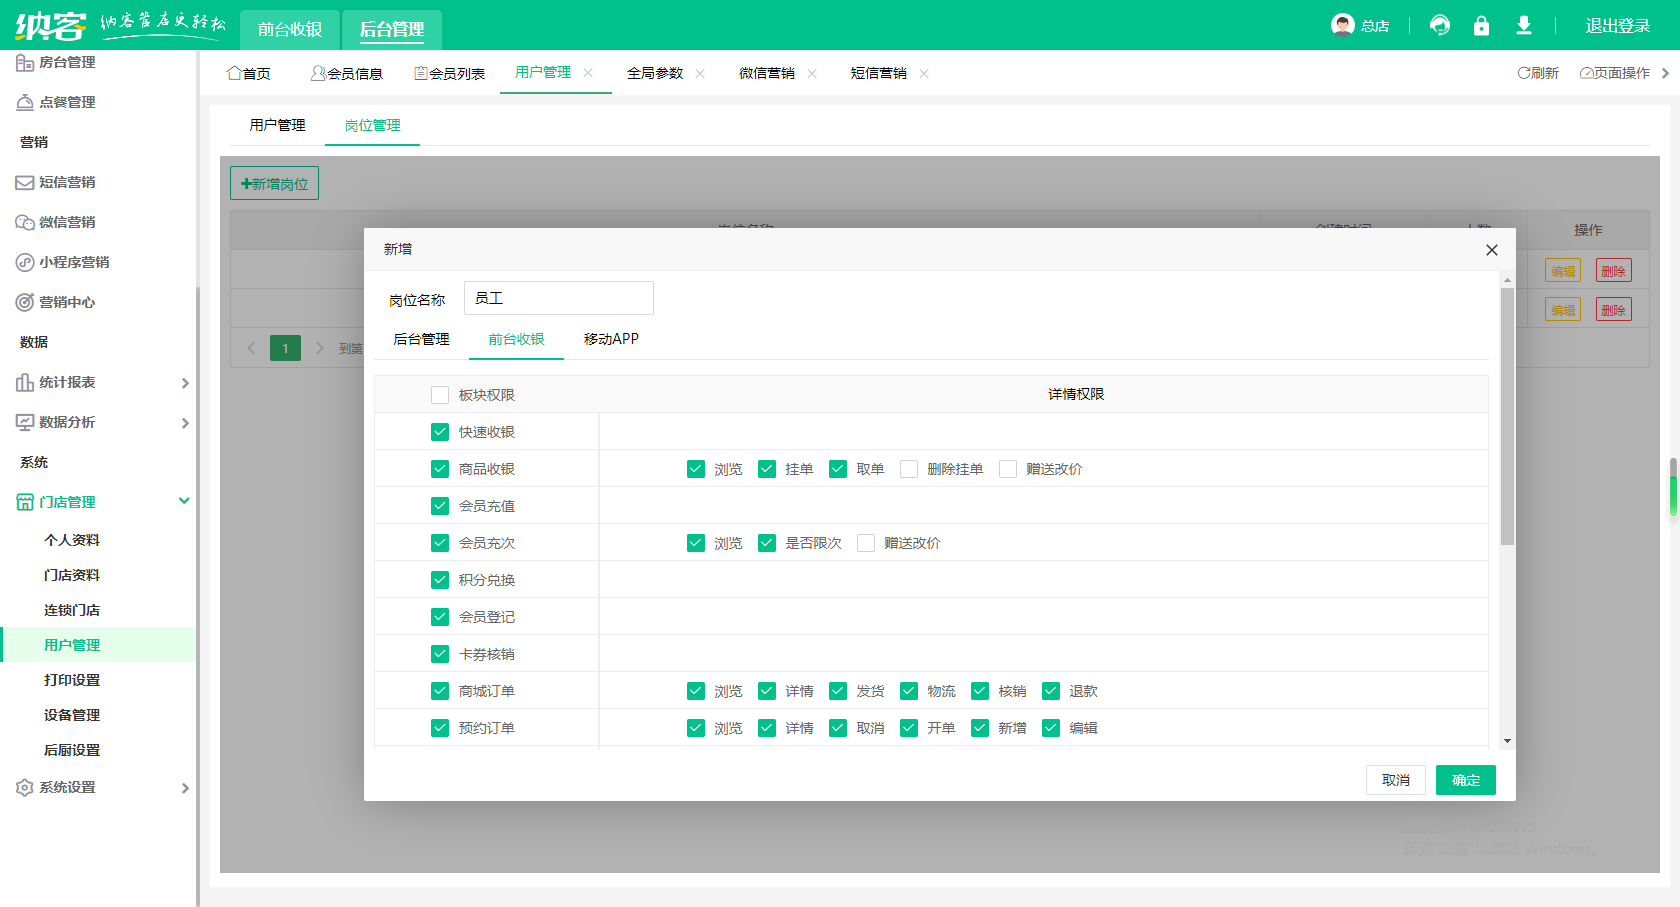Click the customer service headset icon
Viewport: 1680px width, 907px height.
point(1440,25)
